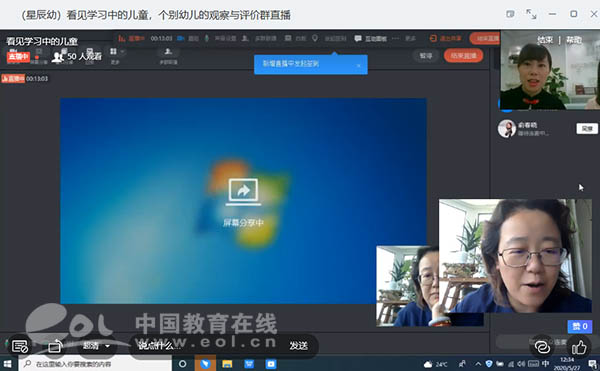Click the taskbar search box
The image size is (600, 371).
coord(95,364)
